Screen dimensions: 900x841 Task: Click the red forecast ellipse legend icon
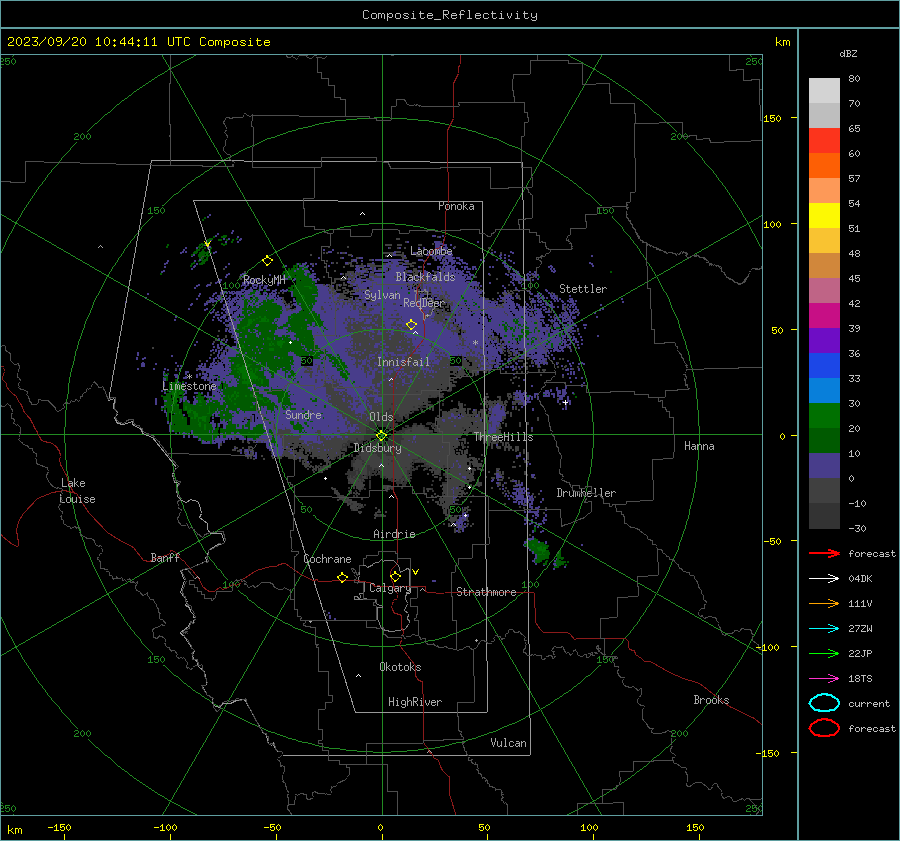(824, 728)
